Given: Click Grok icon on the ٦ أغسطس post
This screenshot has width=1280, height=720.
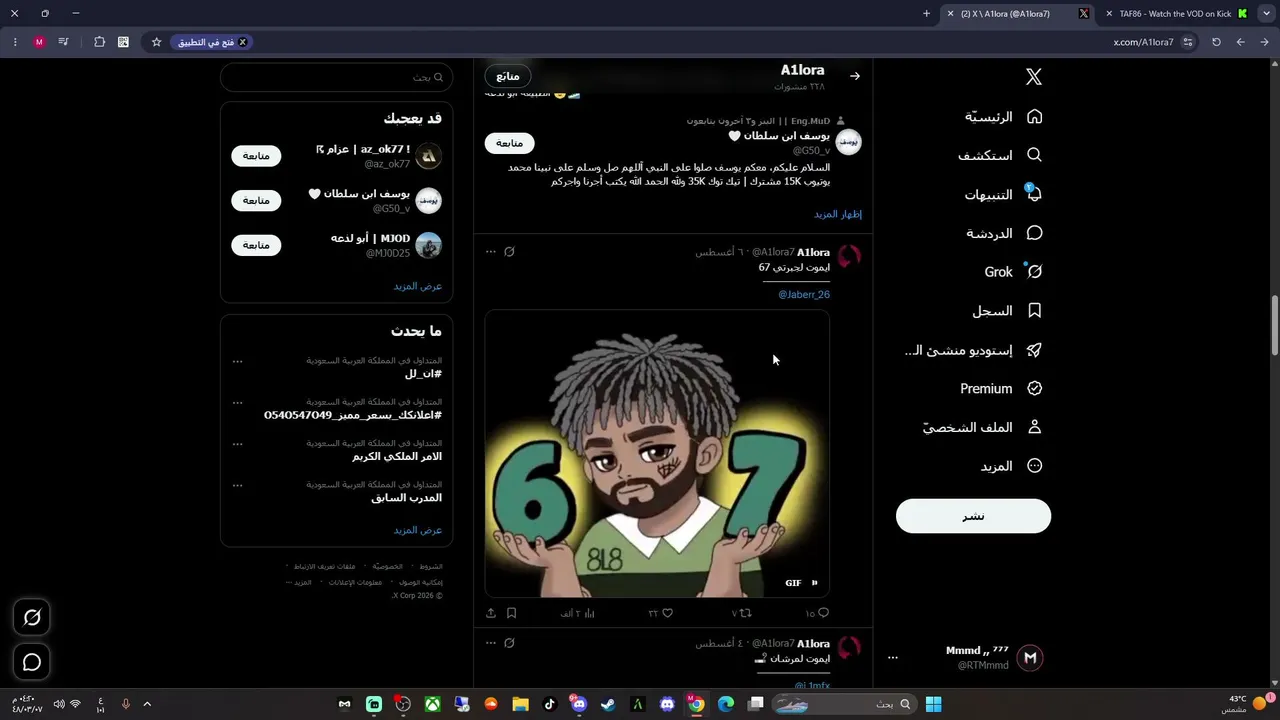Looking at the screenshot, I should click(x=510, y=252).
